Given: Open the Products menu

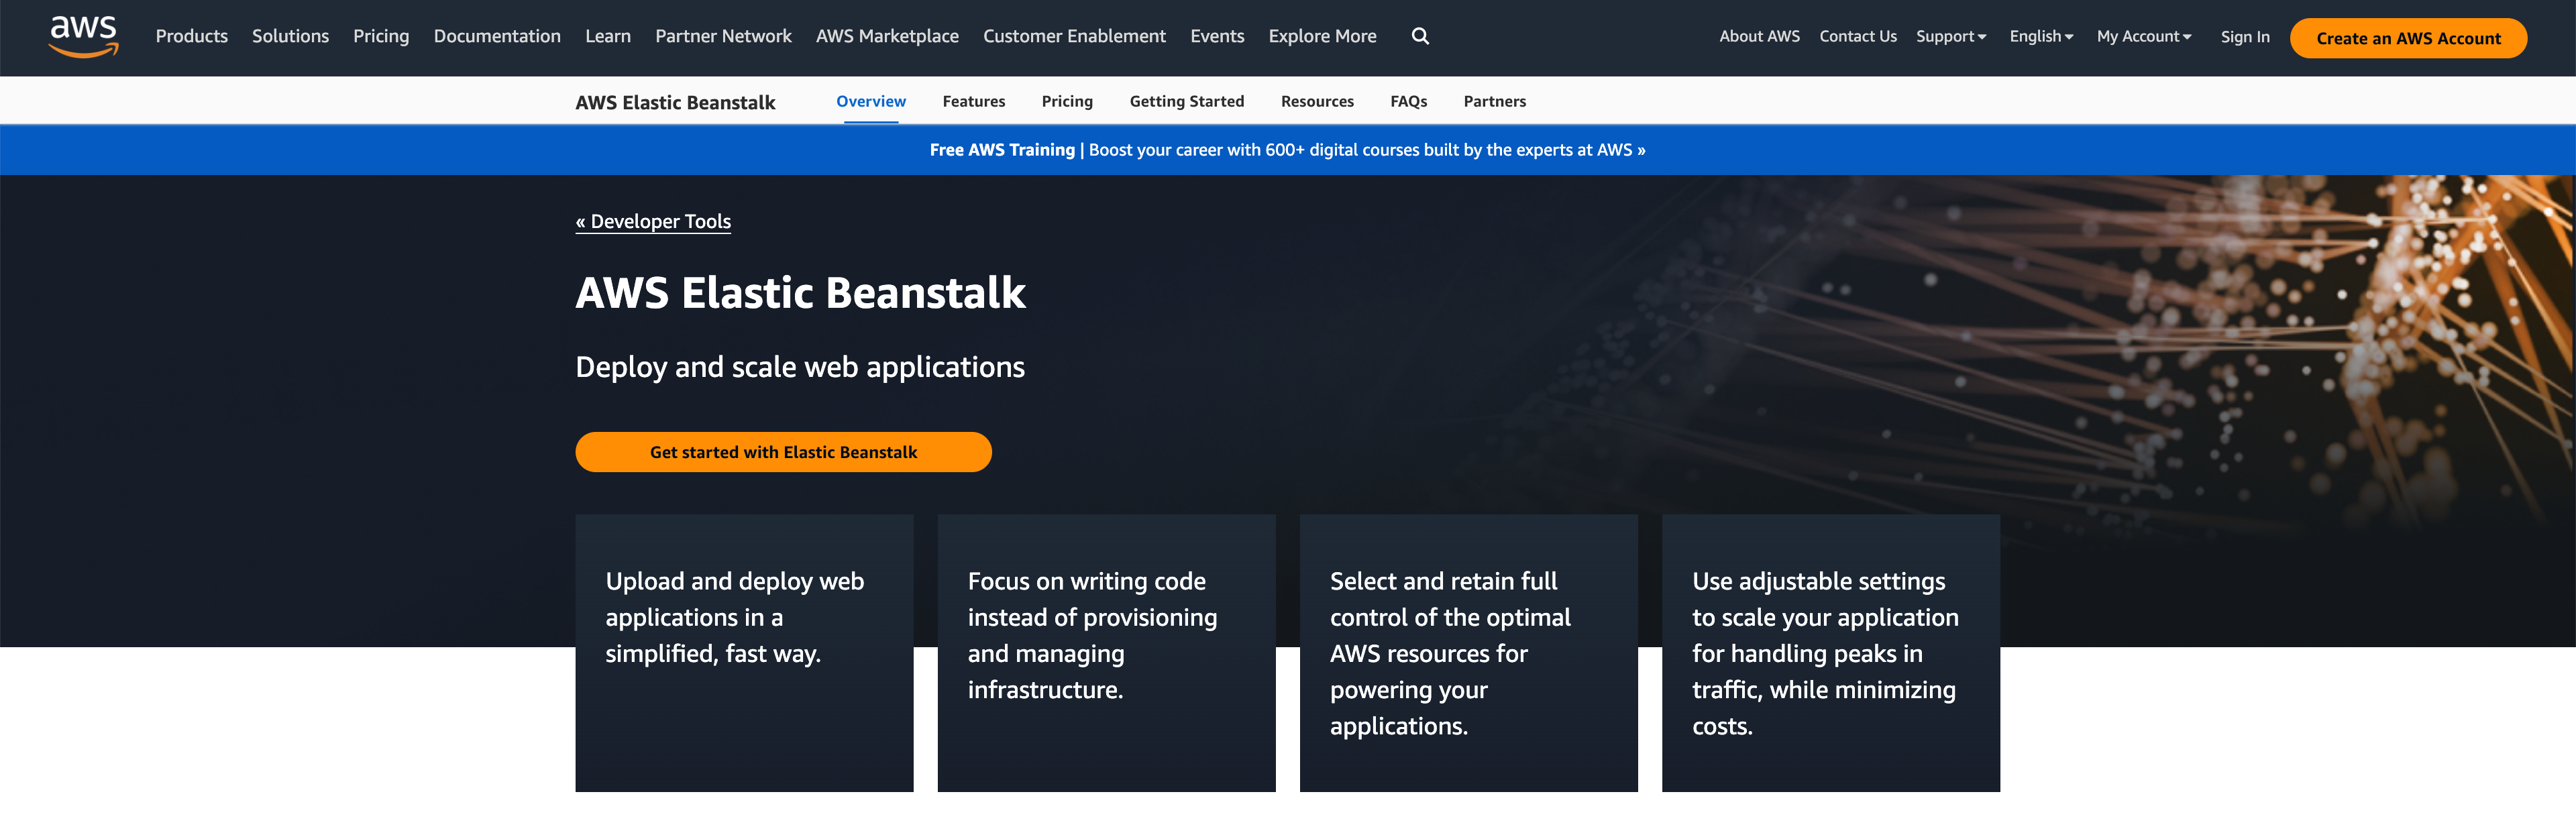Looking at the screenshot, I should click(x=191, y=36).
